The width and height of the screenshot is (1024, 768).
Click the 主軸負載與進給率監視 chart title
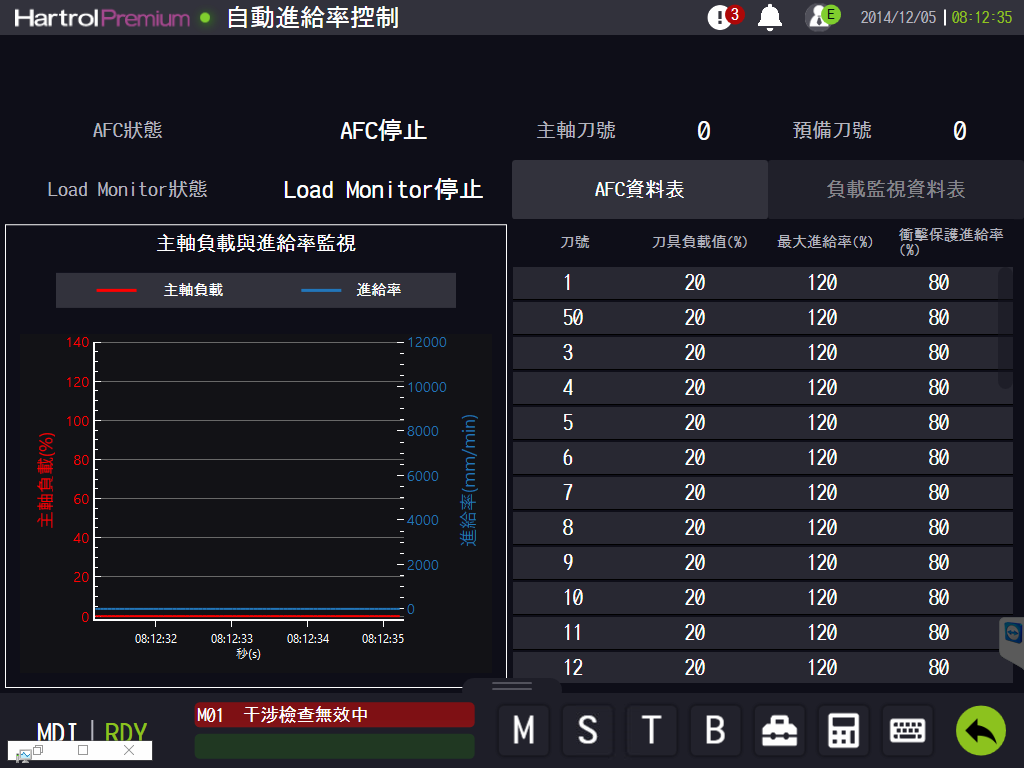tap(256, 244)
